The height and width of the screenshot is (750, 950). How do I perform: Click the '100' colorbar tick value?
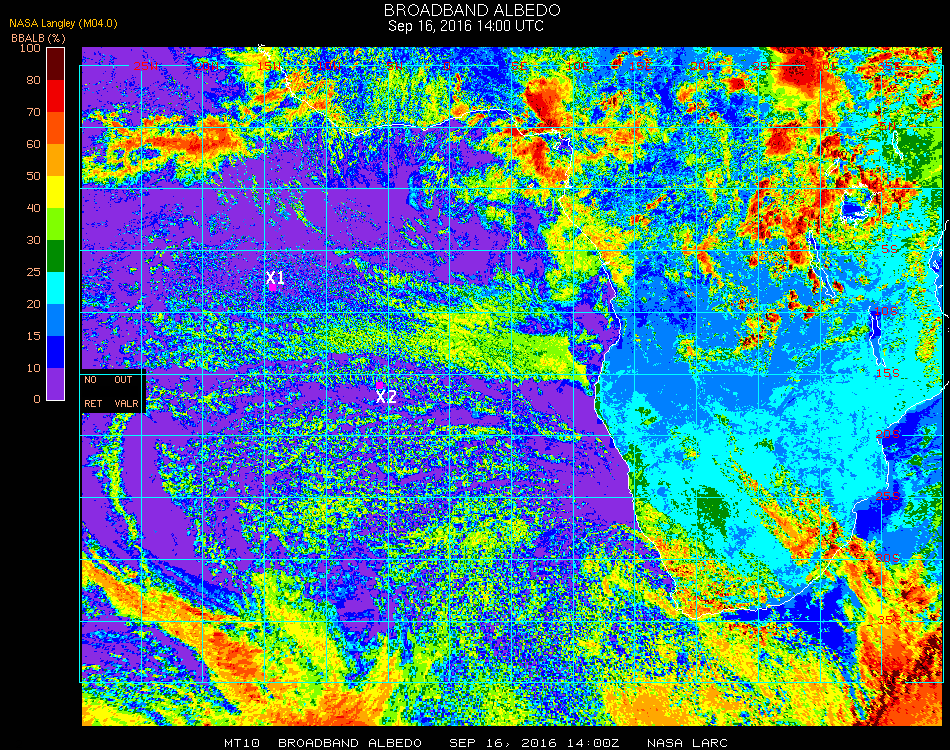[x=30, y=48]
